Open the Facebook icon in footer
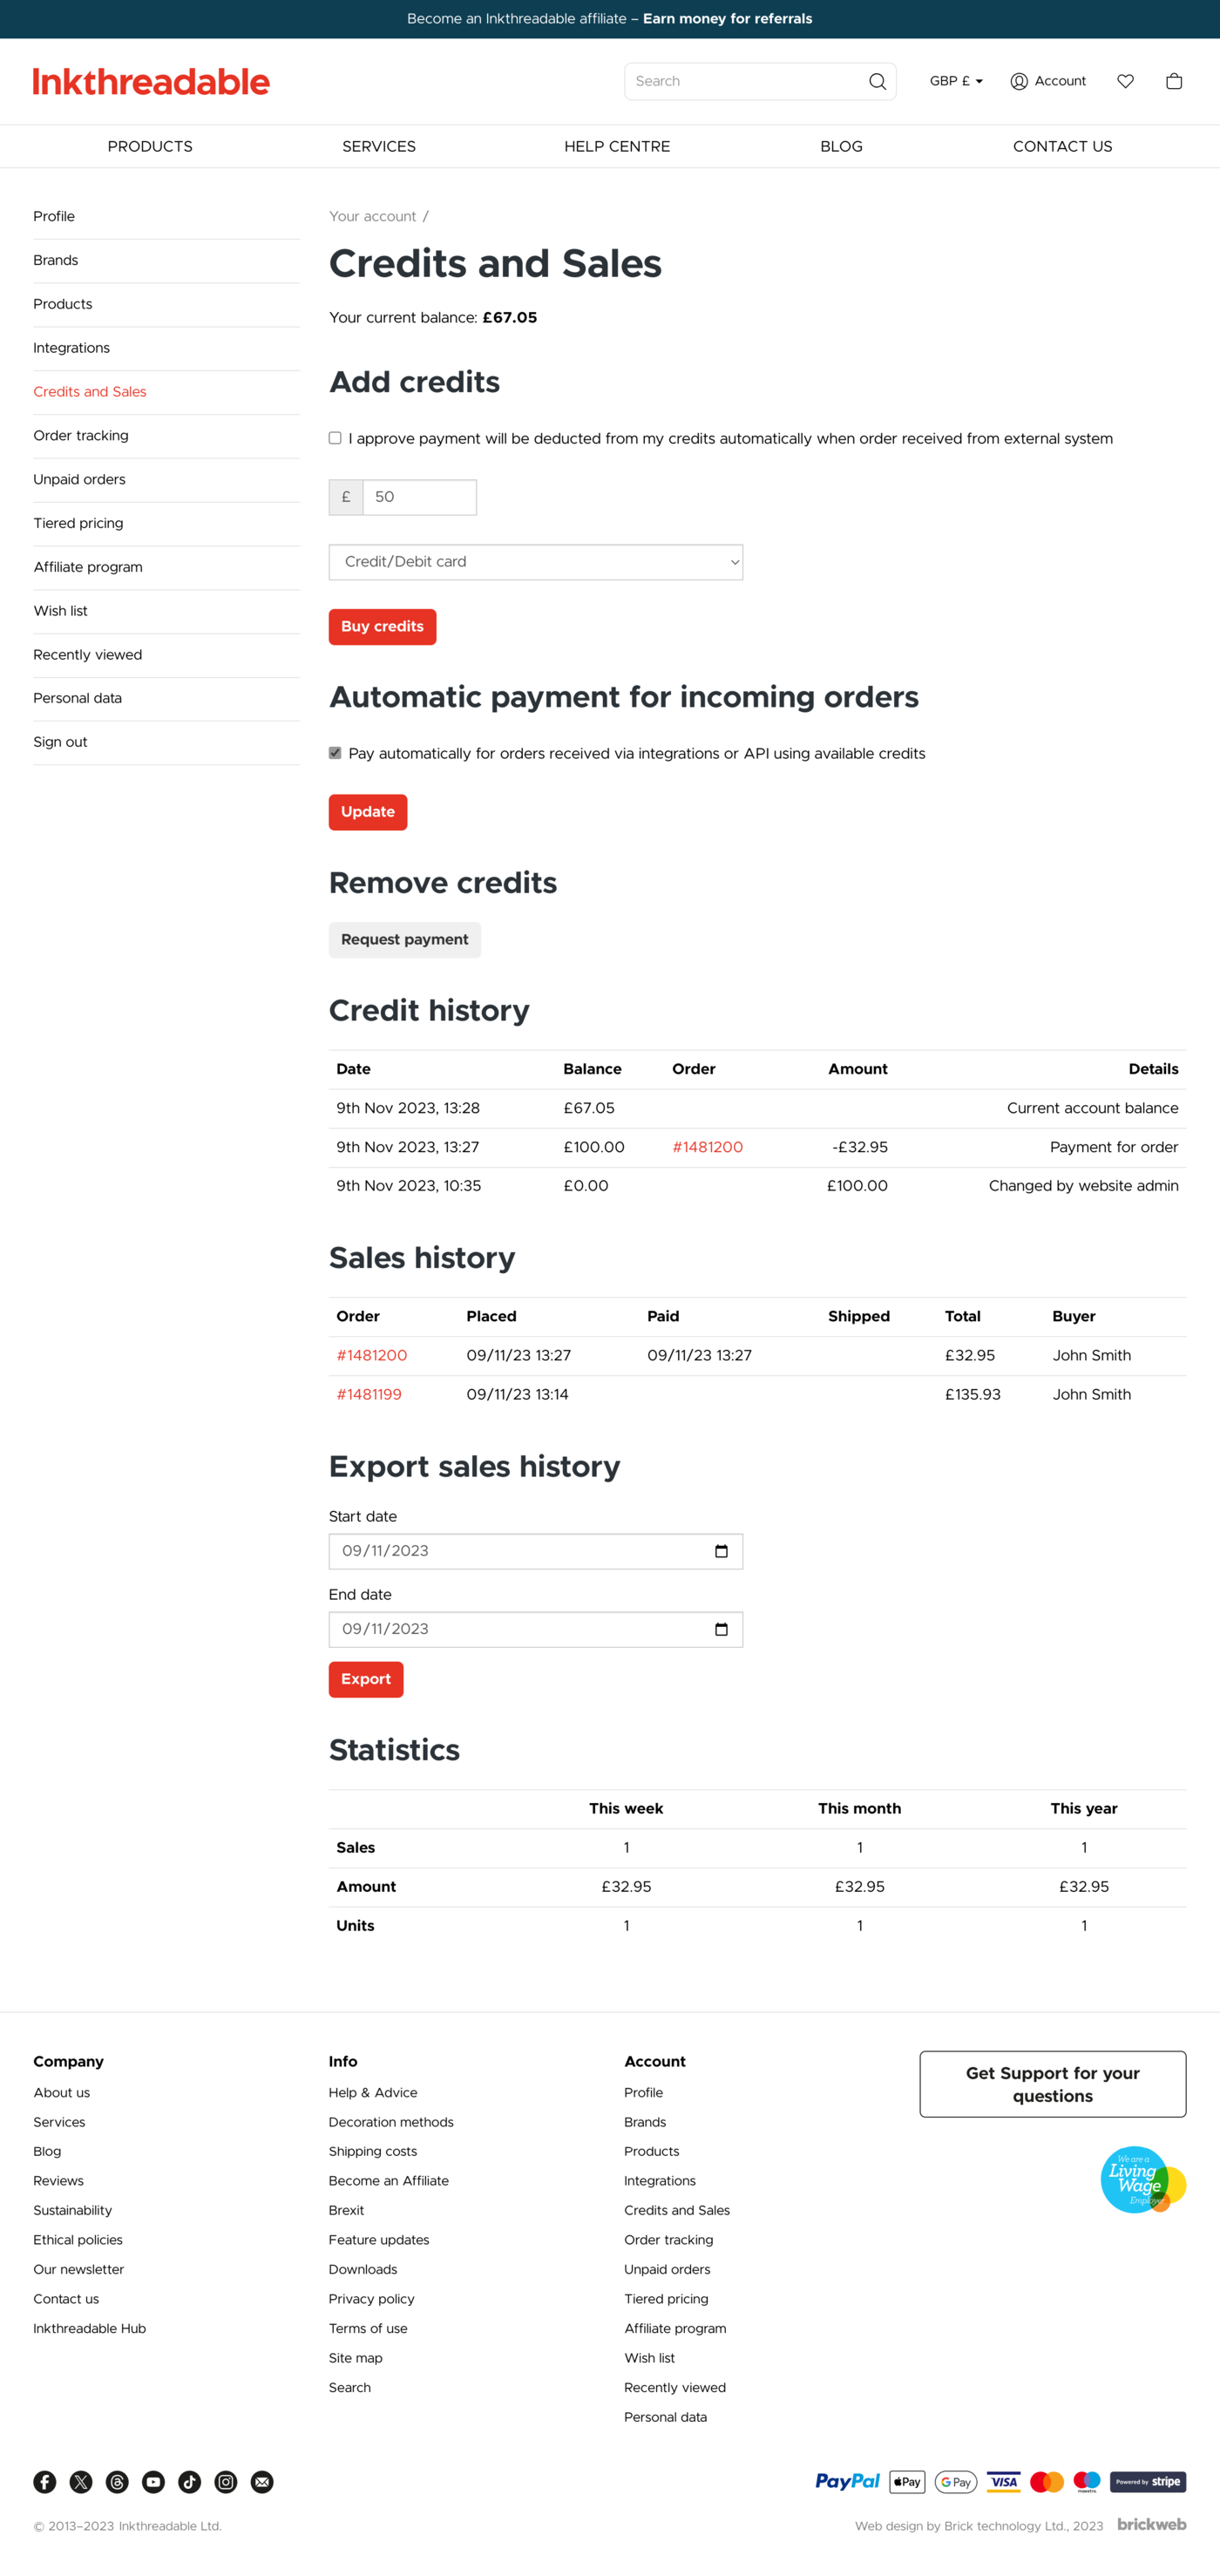The height and width of the screenshot is (2576, 1220). tap(45, 2481)
